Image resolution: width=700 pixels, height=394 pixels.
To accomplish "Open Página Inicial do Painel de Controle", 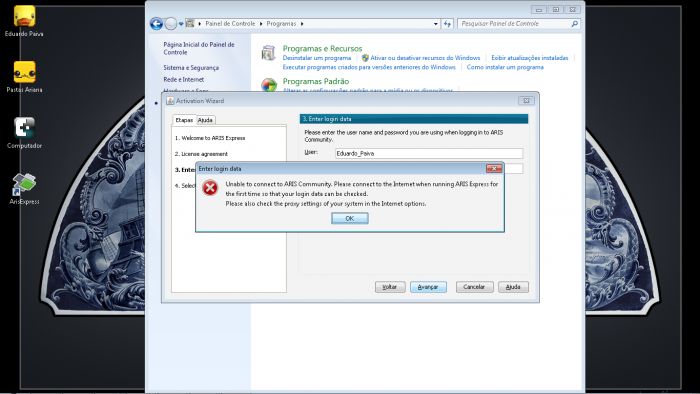I will 199,48.
